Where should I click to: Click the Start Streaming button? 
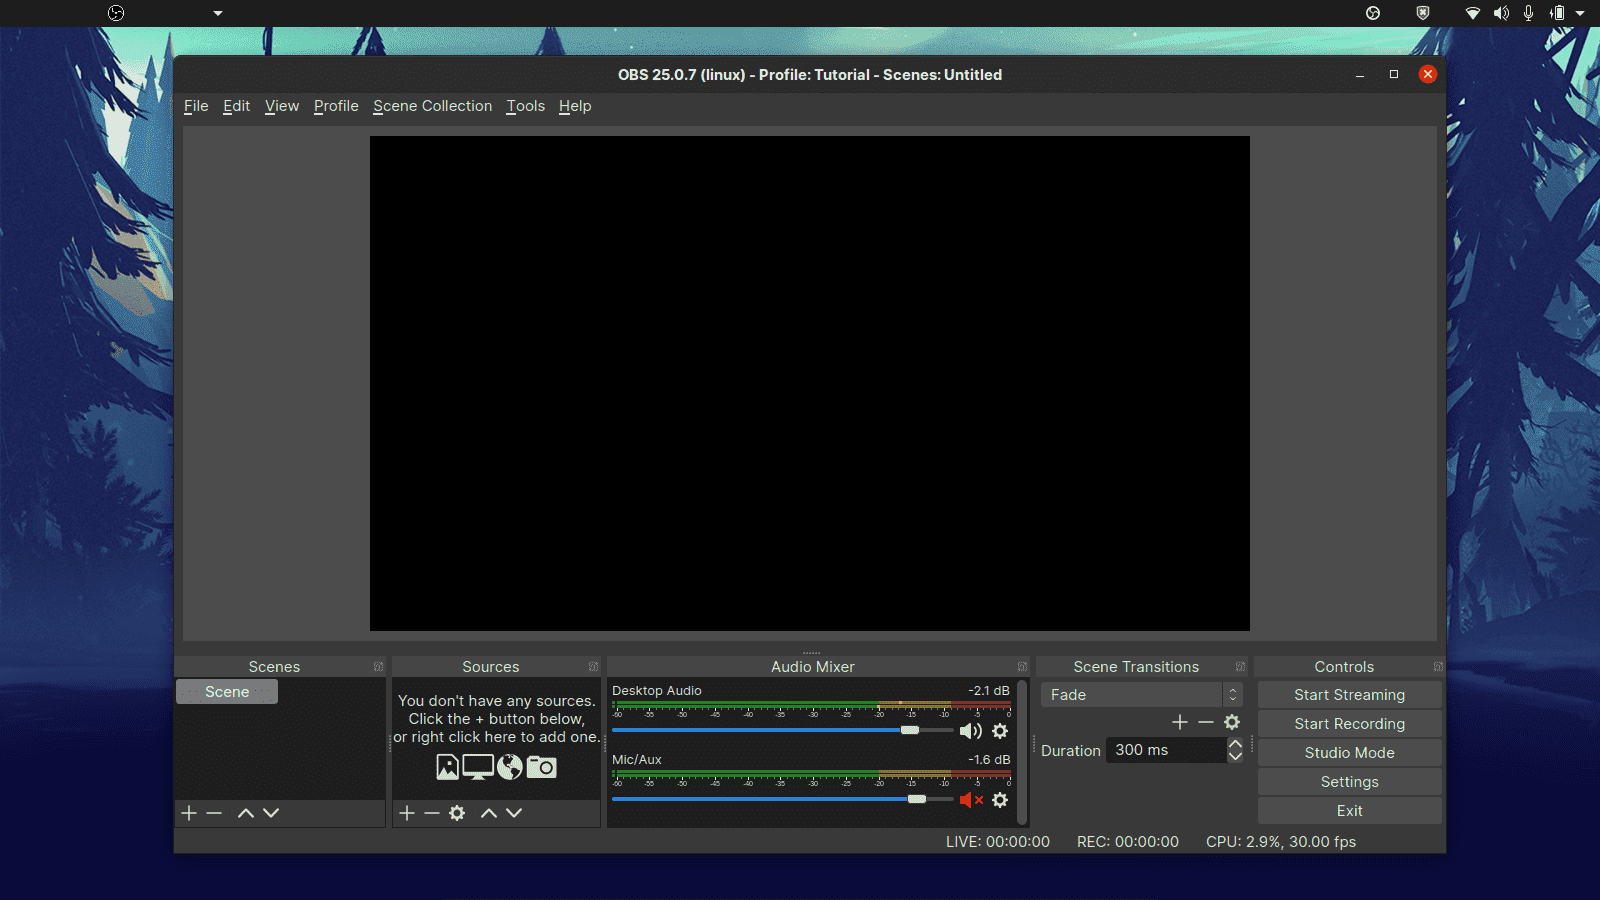coord(1349,694)
